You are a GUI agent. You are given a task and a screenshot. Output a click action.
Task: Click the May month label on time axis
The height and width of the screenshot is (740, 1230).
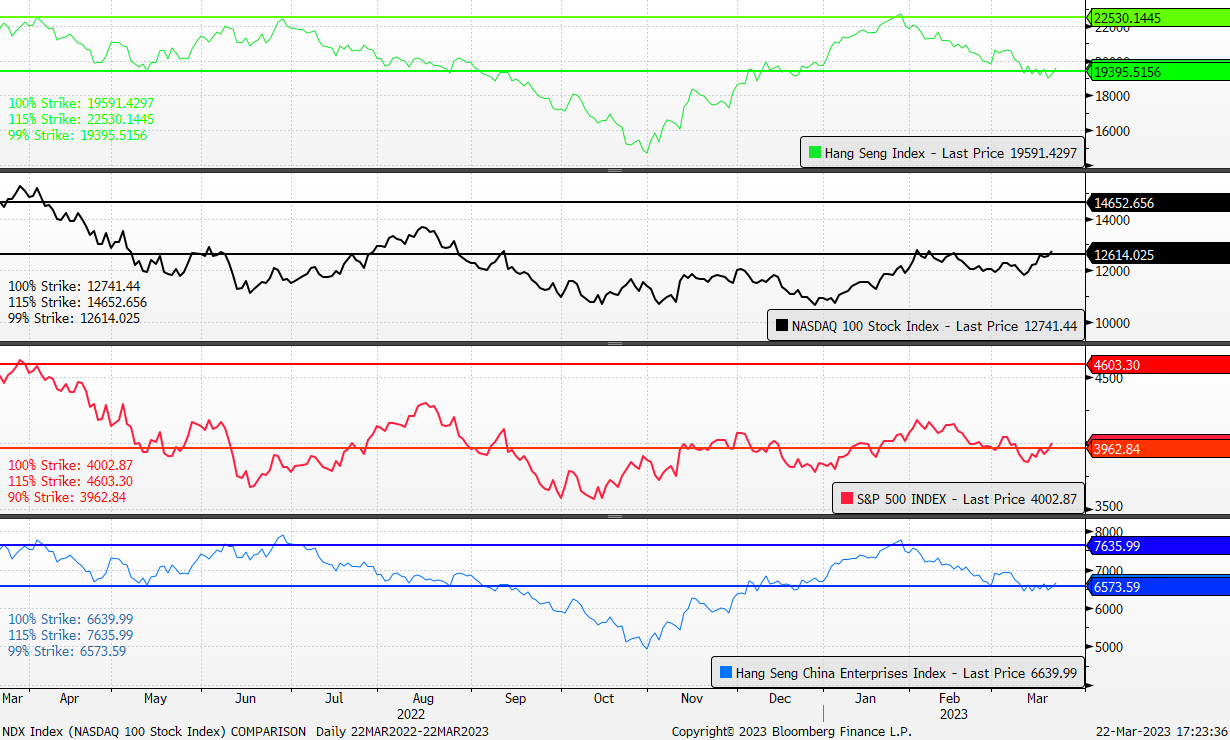coord(156,699)
